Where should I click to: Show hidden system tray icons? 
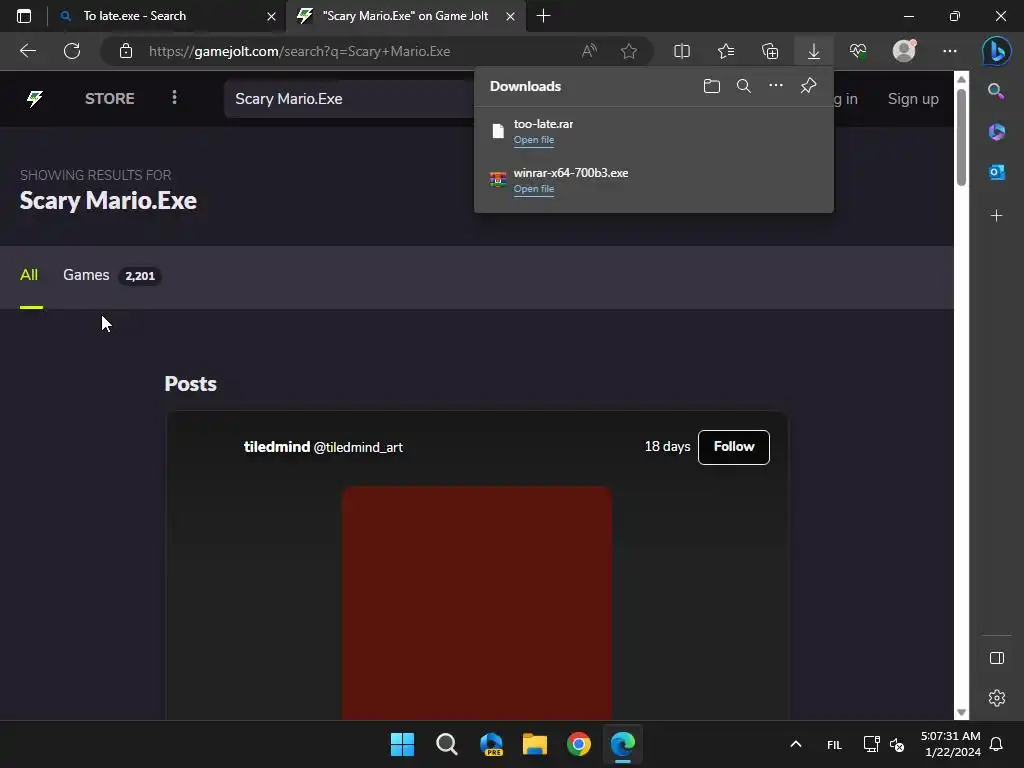(795, 744)
